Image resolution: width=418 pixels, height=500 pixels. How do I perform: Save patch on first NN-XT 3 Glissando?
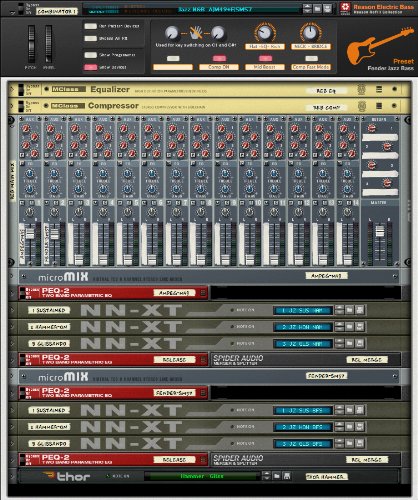pos(359,343)
